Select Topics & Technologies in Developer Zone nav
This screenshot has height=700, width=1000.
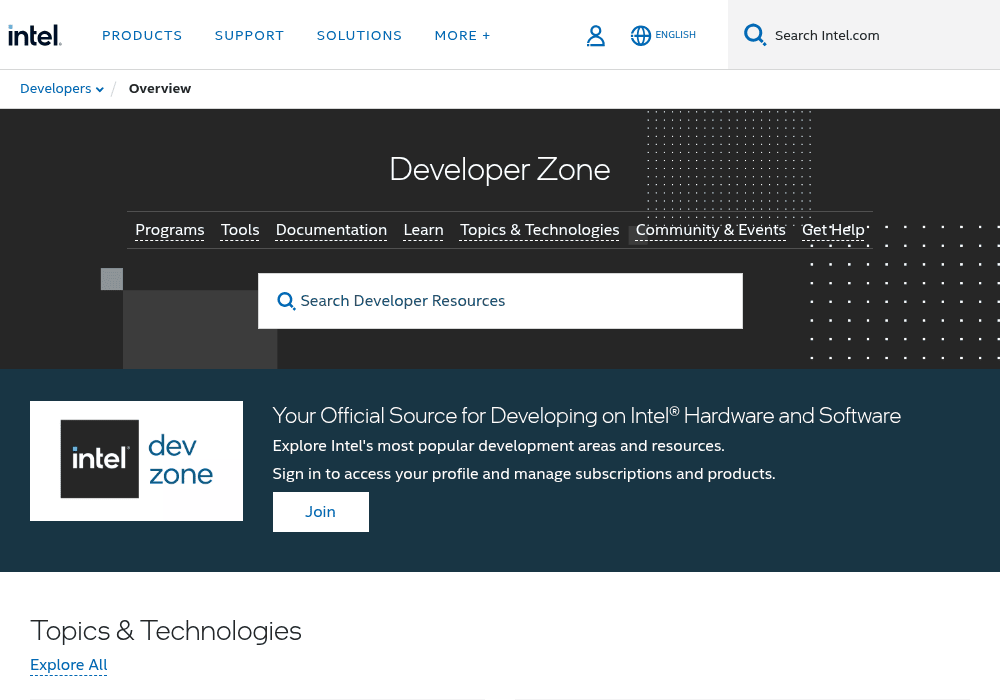pyautogui.click(x=540, y=230)
